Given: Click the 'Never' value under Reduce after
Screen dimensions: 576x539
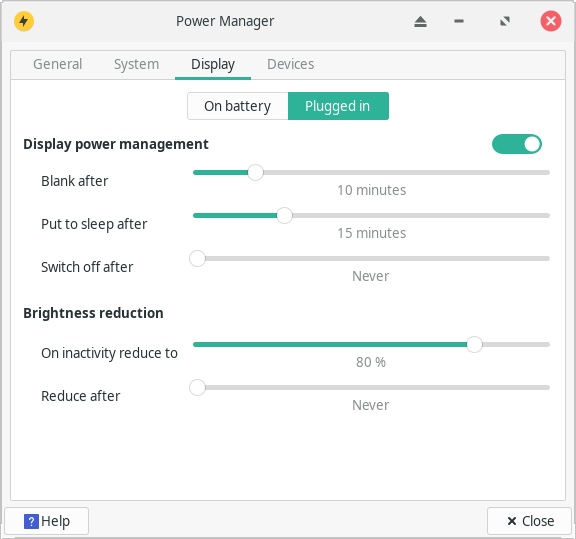Looking at the screenshot, I should (x=370, y=405).
